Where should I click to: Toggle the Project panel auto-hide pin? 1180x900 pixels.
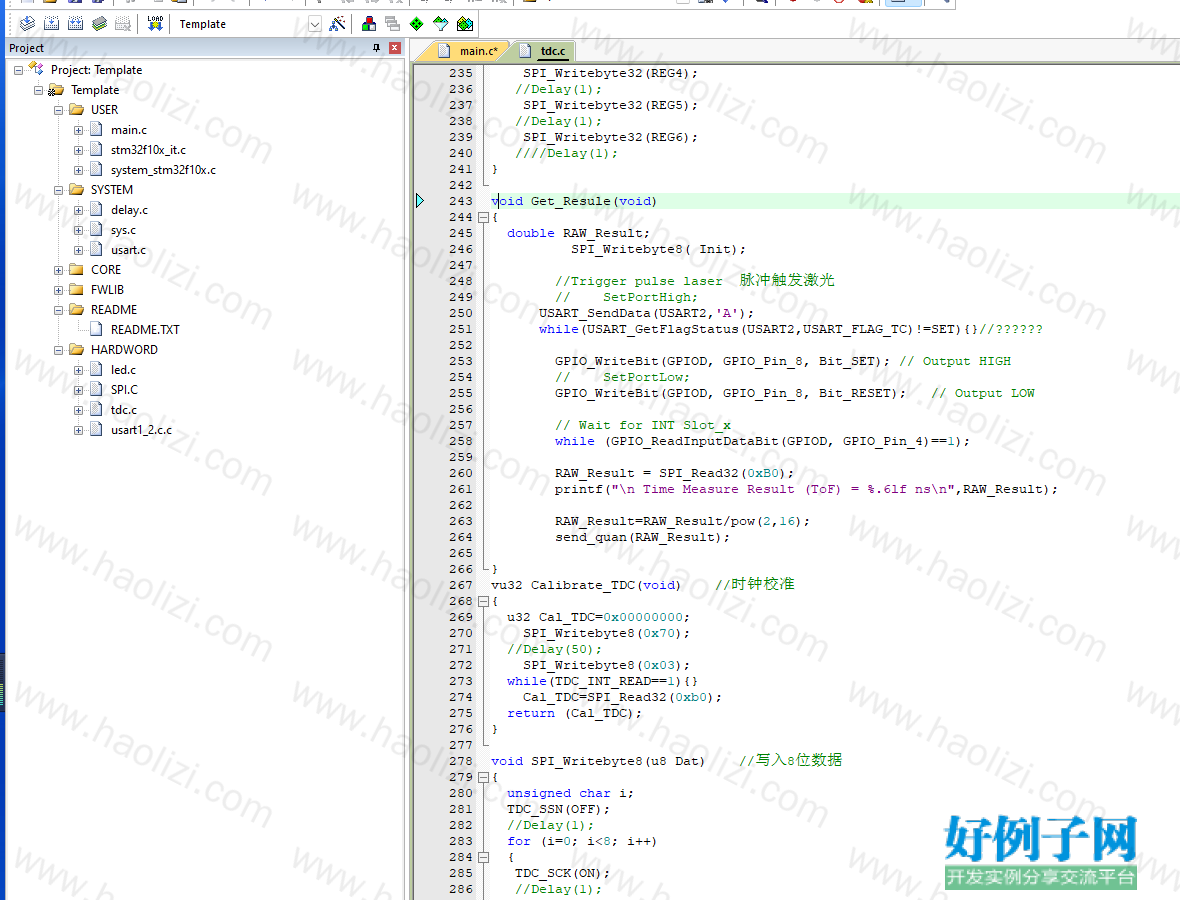click(376, 47)
